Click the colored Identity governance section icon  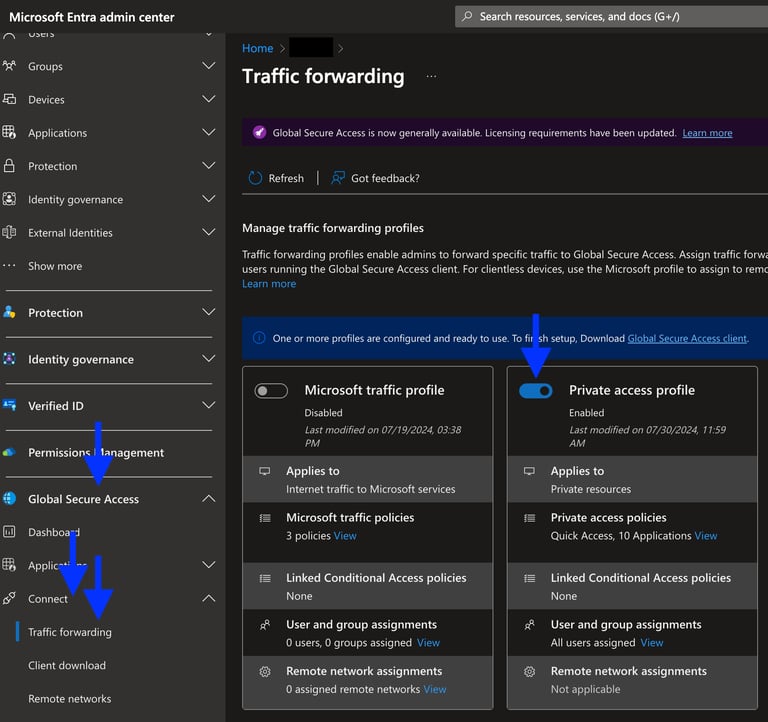point(9,359)
